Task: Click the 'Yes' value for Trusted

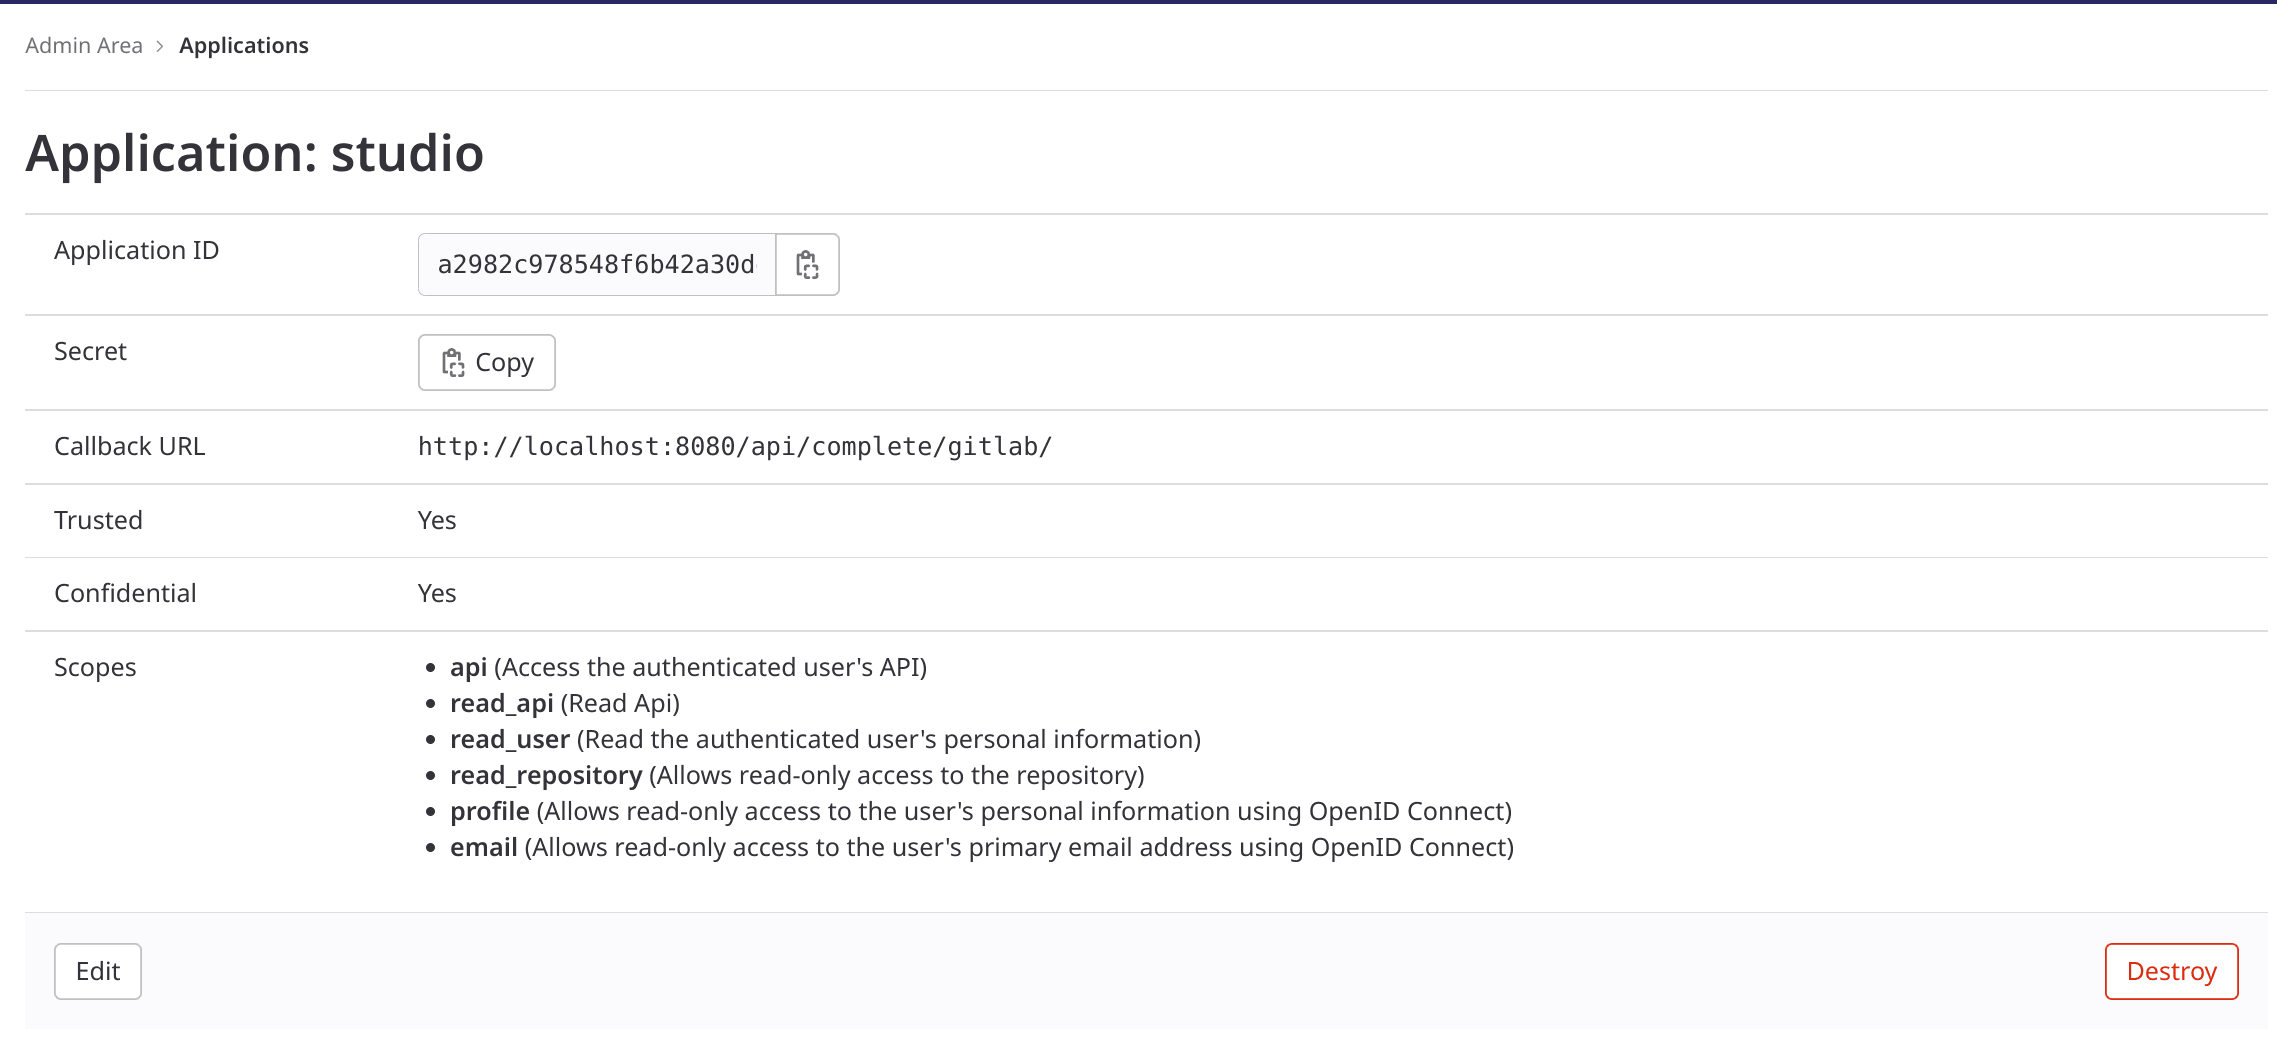Action: click(437, 520)
